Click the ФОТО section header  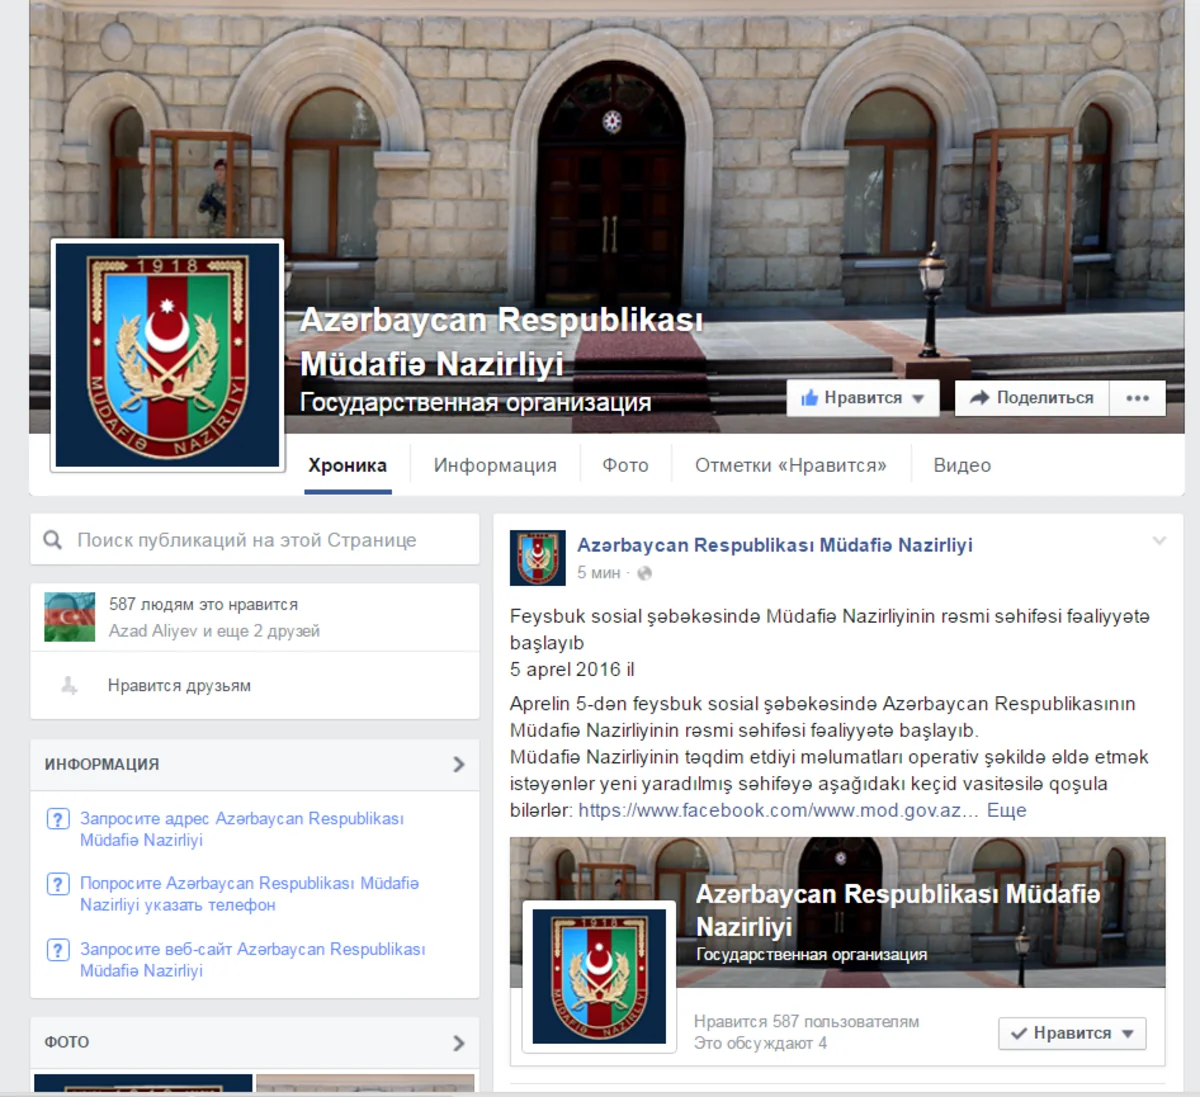[255, 1042]
